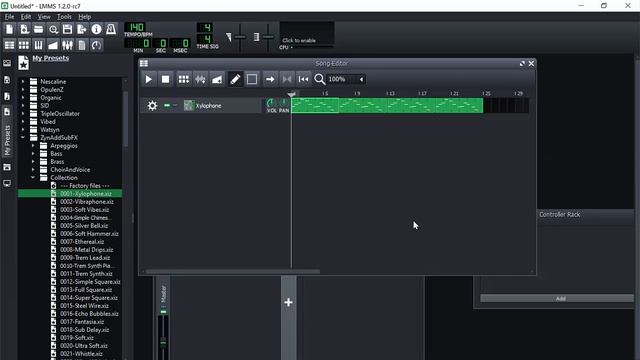This screenshot has width=640, height=360.
Task: Expand the TripleOscillator folder
Action: 23,113
